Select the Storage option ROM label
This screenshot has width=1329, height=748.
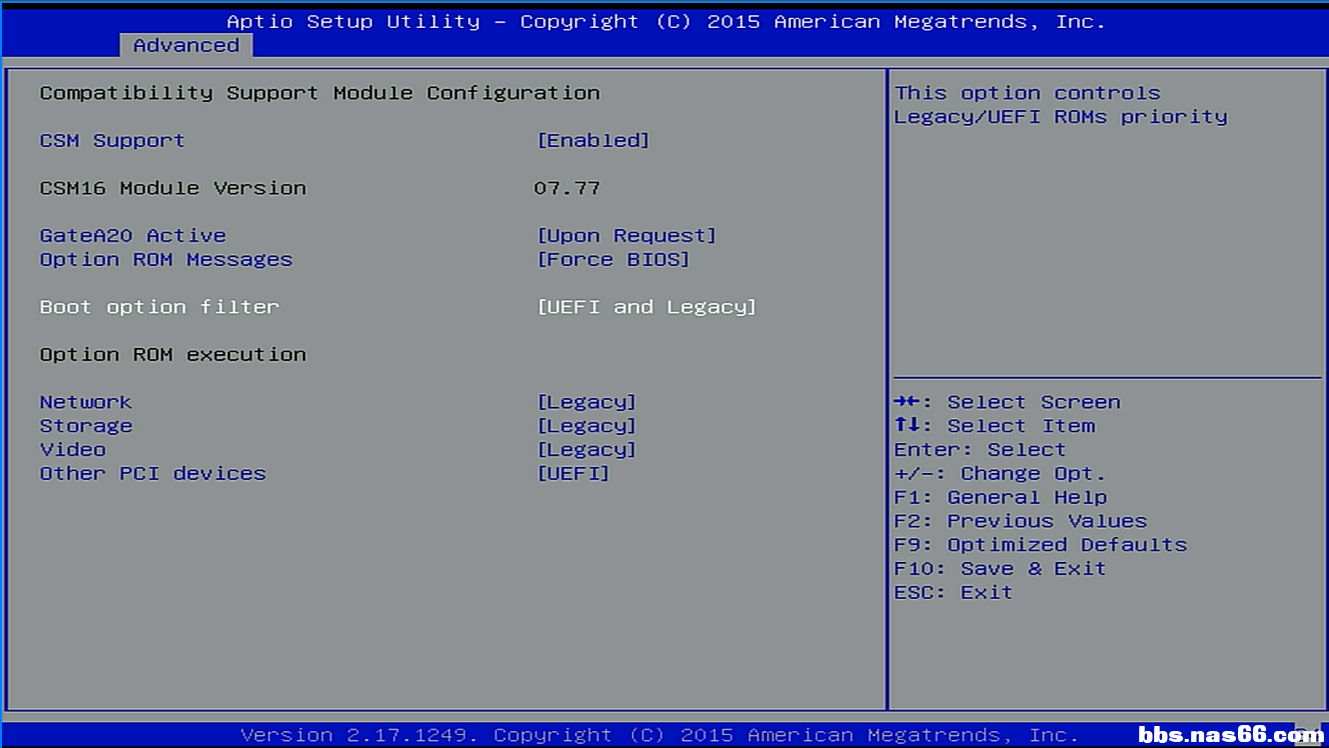[86, 426]
